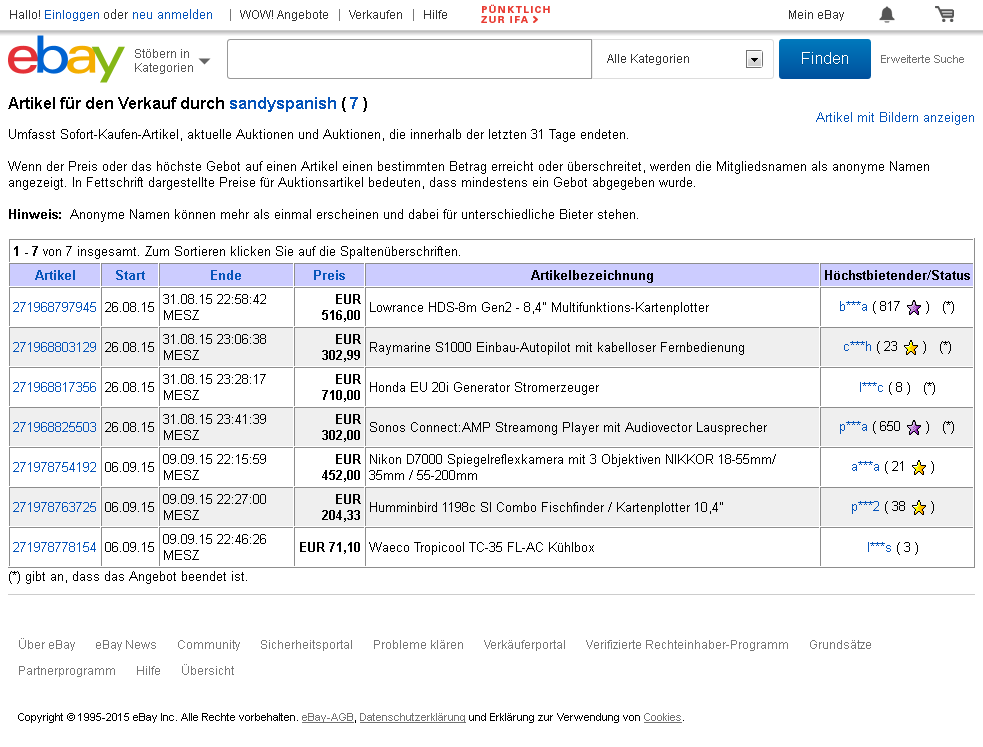The width and height of the screenshot is (983, 747).
Task: Click the Raymarine S1000 Einbau-Autopilot title
Action: click(557, 348)
